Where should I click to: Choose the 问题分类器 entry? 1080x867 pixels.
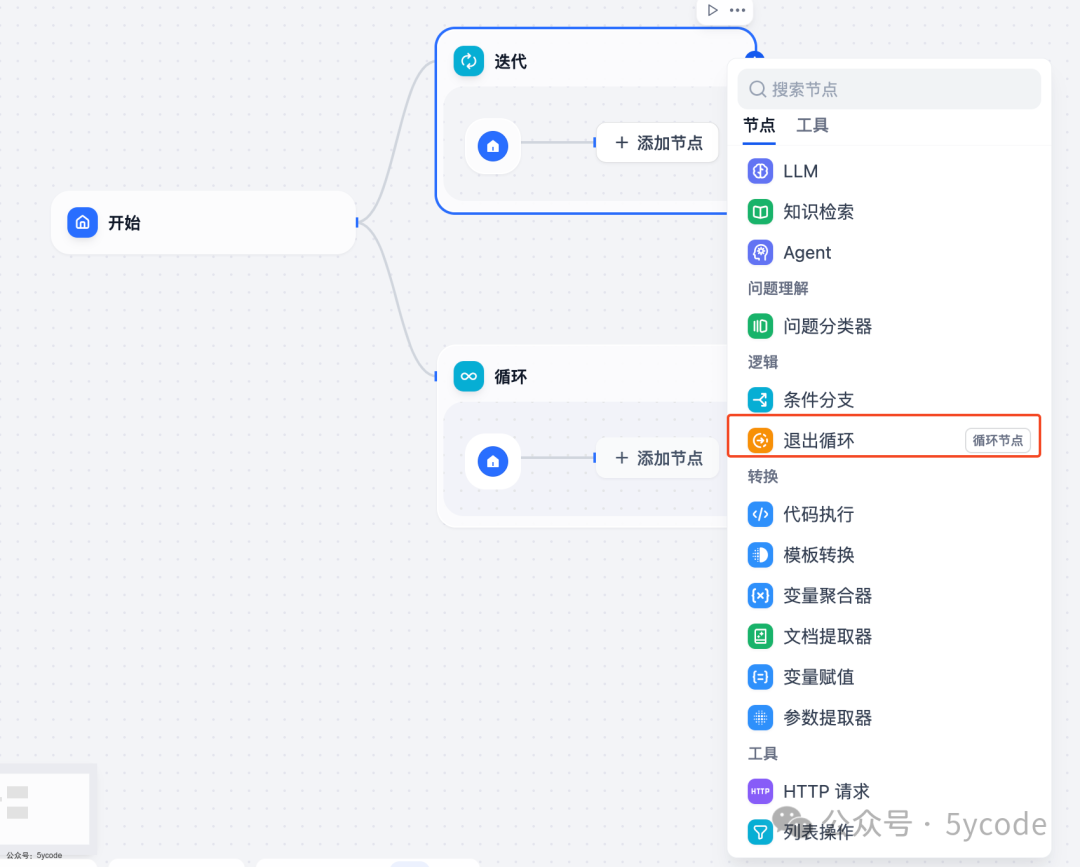pos(889,326)
